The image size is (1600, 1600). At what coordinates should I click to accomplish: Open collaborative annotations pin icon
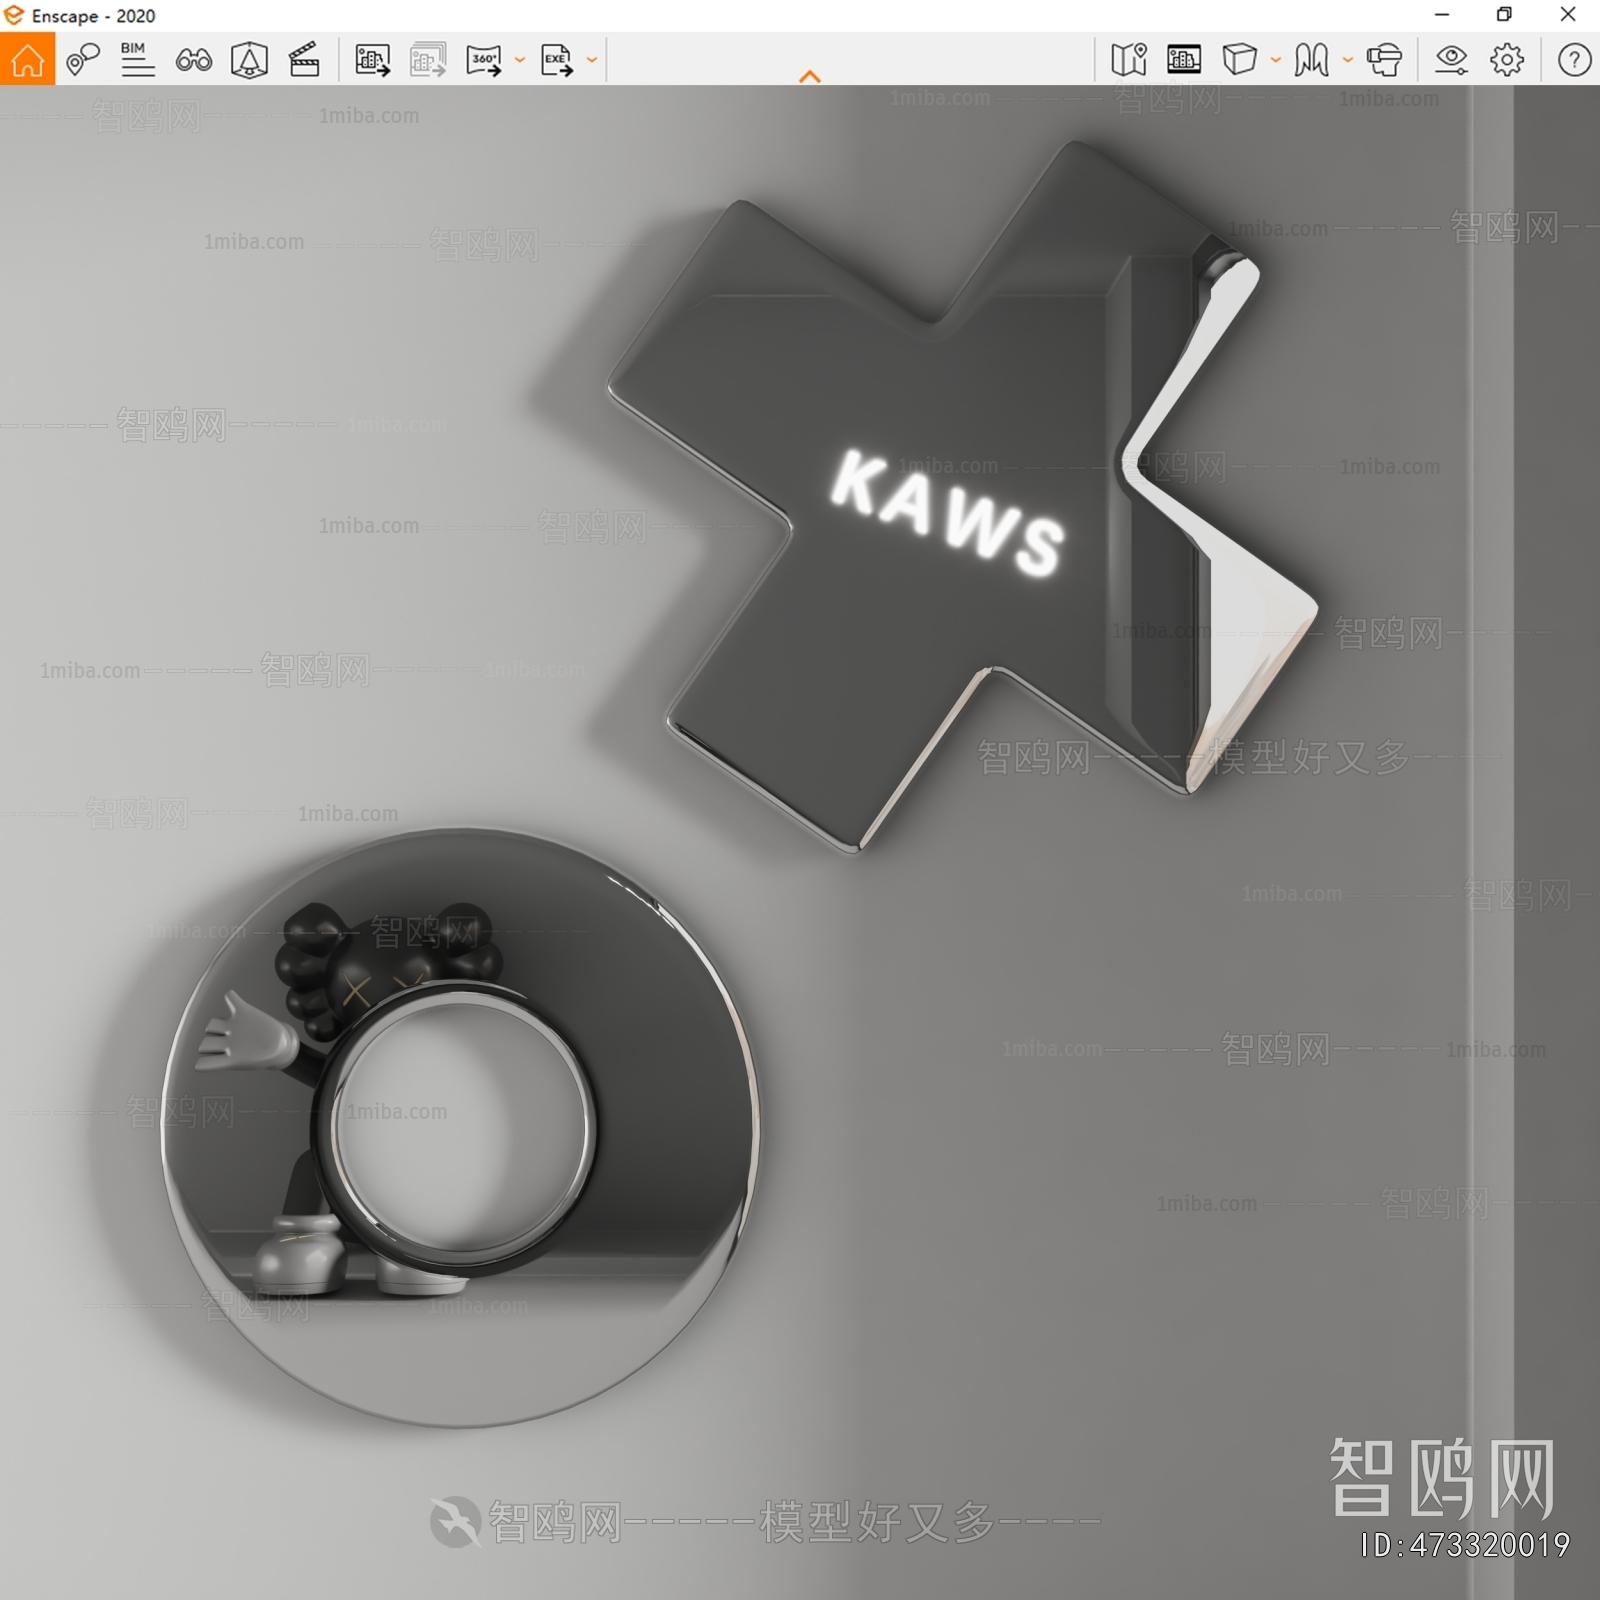tap(83, 60)
